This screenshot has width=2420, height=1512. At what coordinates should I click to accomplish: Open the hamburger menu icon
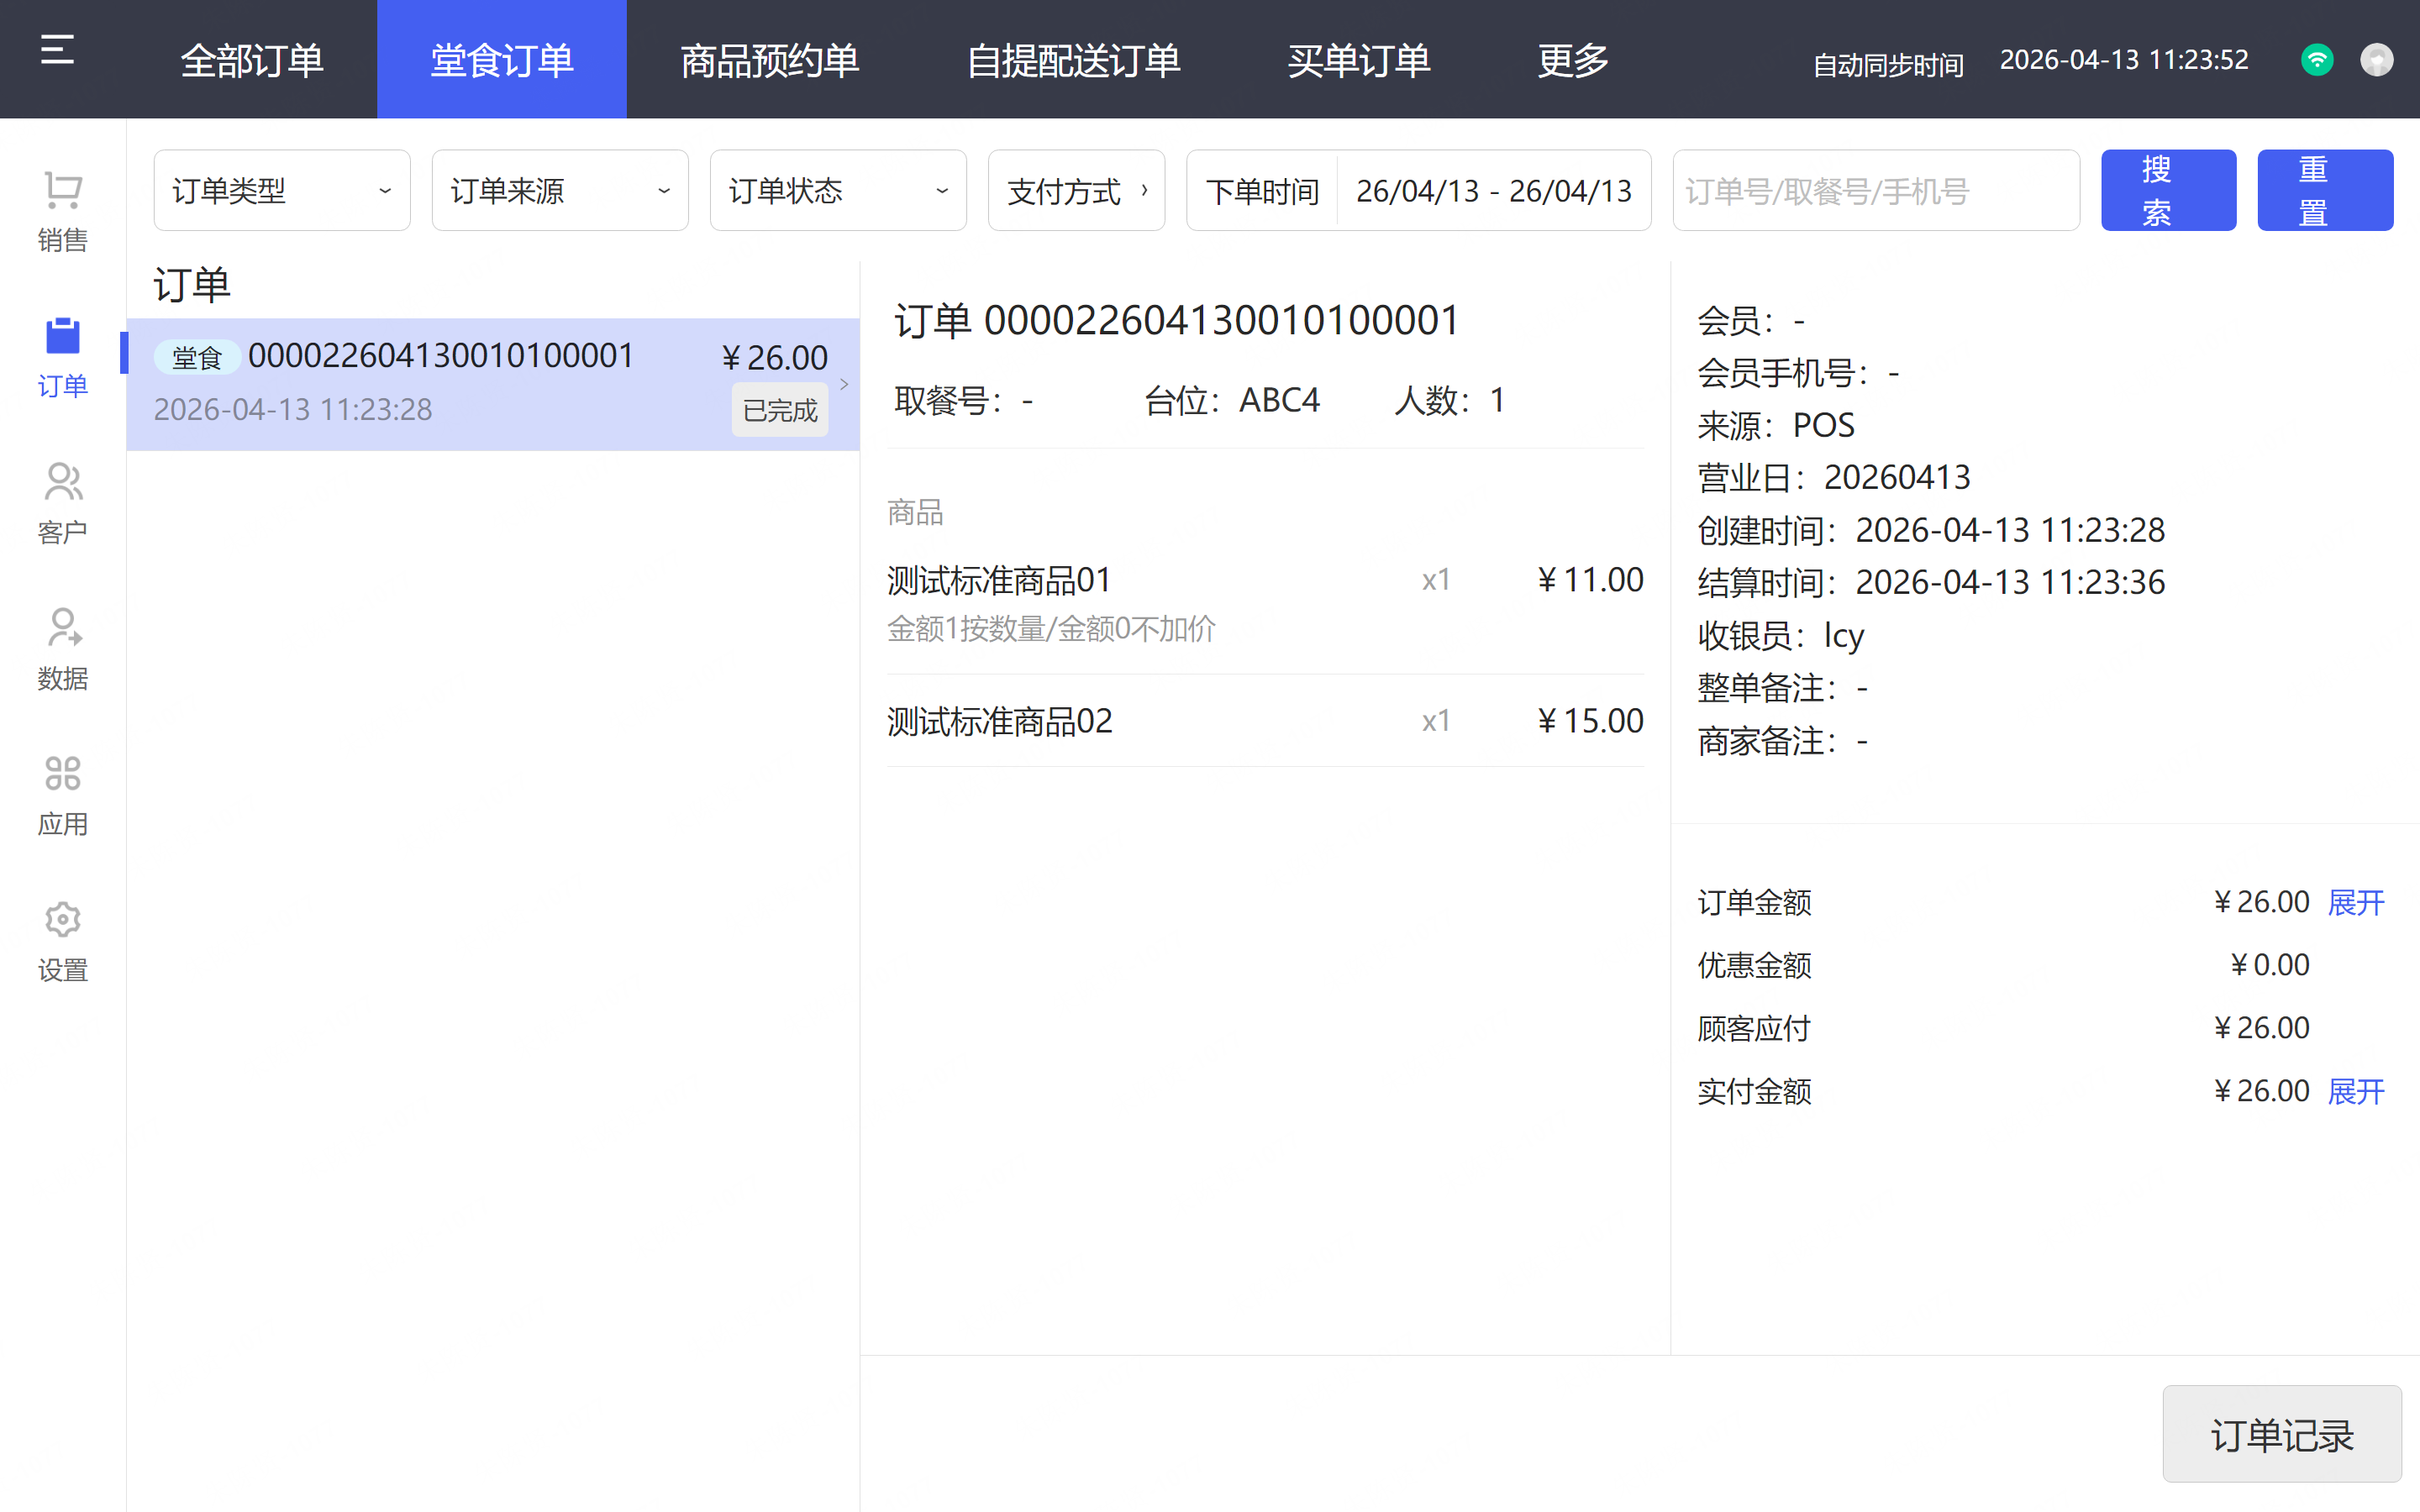[x=57, y=50]
